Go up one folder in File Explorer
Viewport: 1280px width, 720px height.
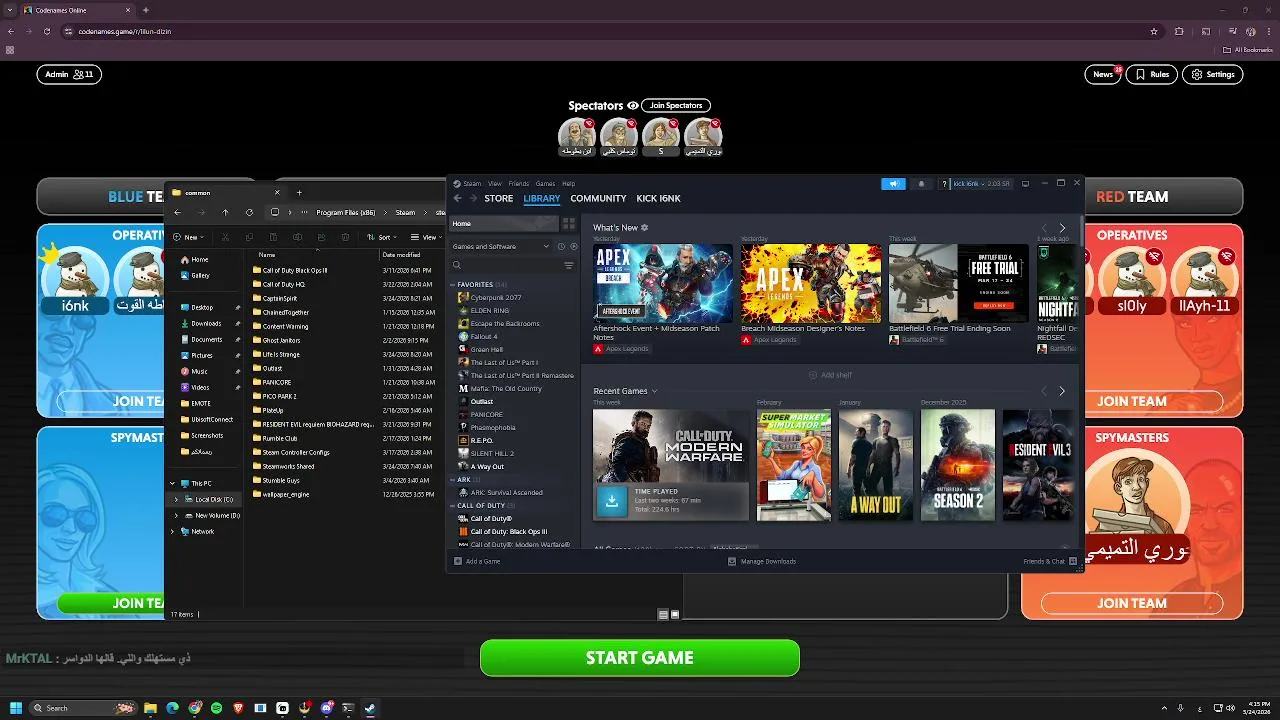225,212
